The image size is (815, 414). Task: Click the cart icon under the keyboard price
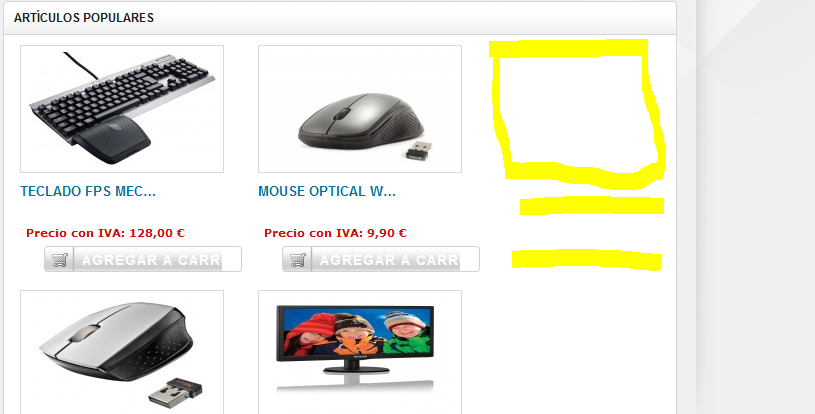pyautogui.click(x=59, y=259)
